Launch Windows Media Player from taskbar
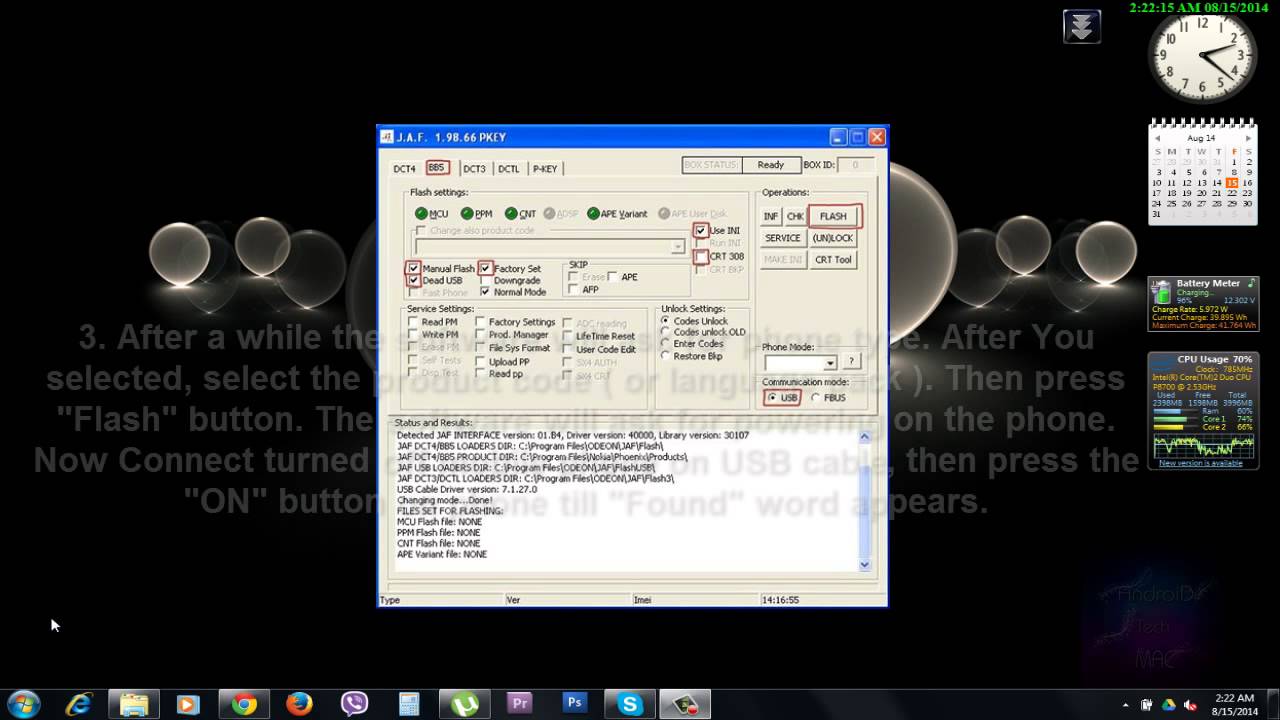1280x720 pixels. click(x=188, y=704)
